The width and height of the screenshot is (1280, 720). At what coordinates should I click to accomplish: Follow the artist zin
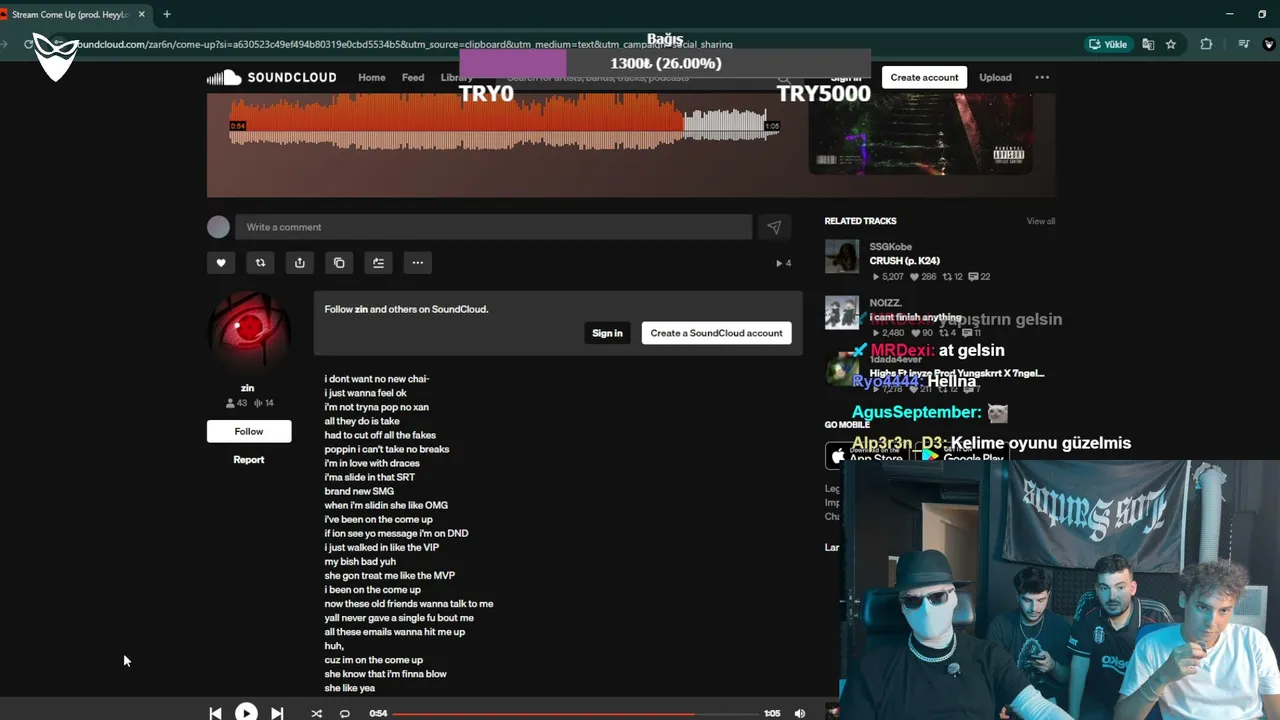pos(249,431)
